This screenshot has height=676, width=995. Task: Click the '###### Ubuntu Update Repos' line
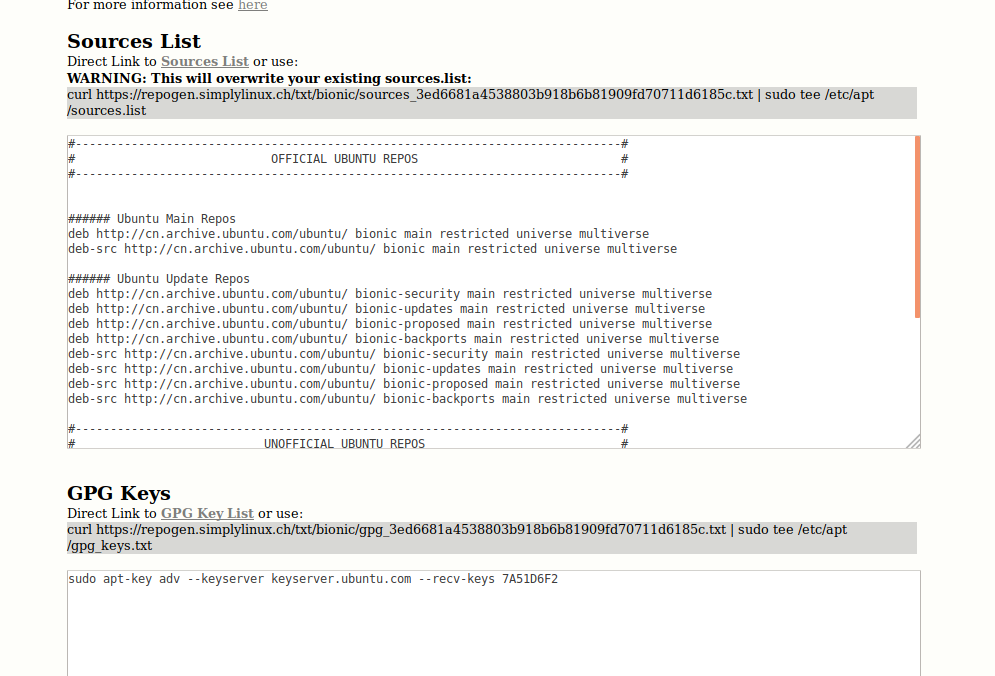pyautogui.click(x=159, y=279)
